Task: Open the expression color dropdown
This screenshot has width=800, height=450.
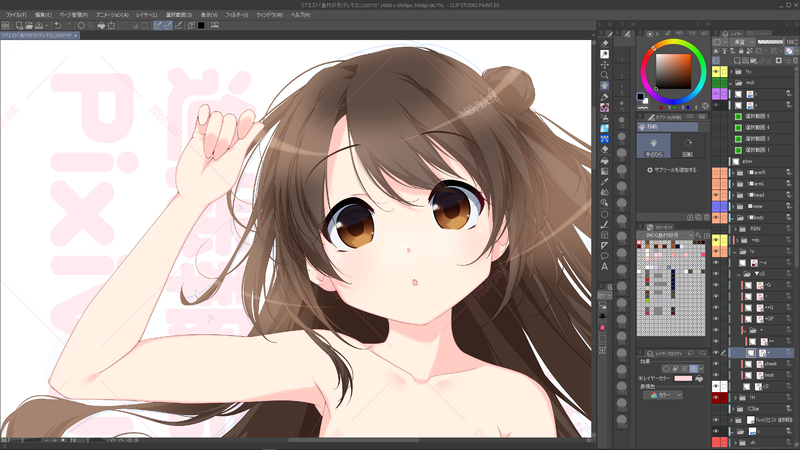Action: 663,395
